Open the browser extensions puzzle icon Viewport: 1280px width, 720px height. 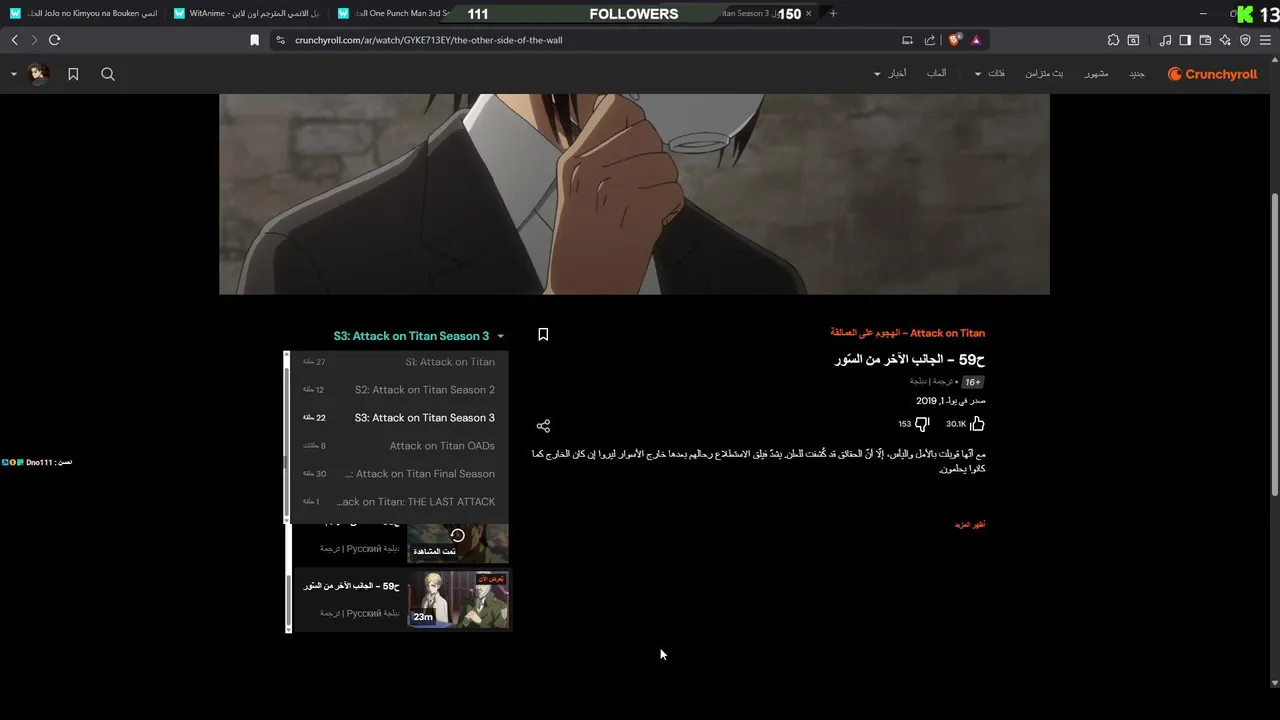click(x=1113, y=40)
